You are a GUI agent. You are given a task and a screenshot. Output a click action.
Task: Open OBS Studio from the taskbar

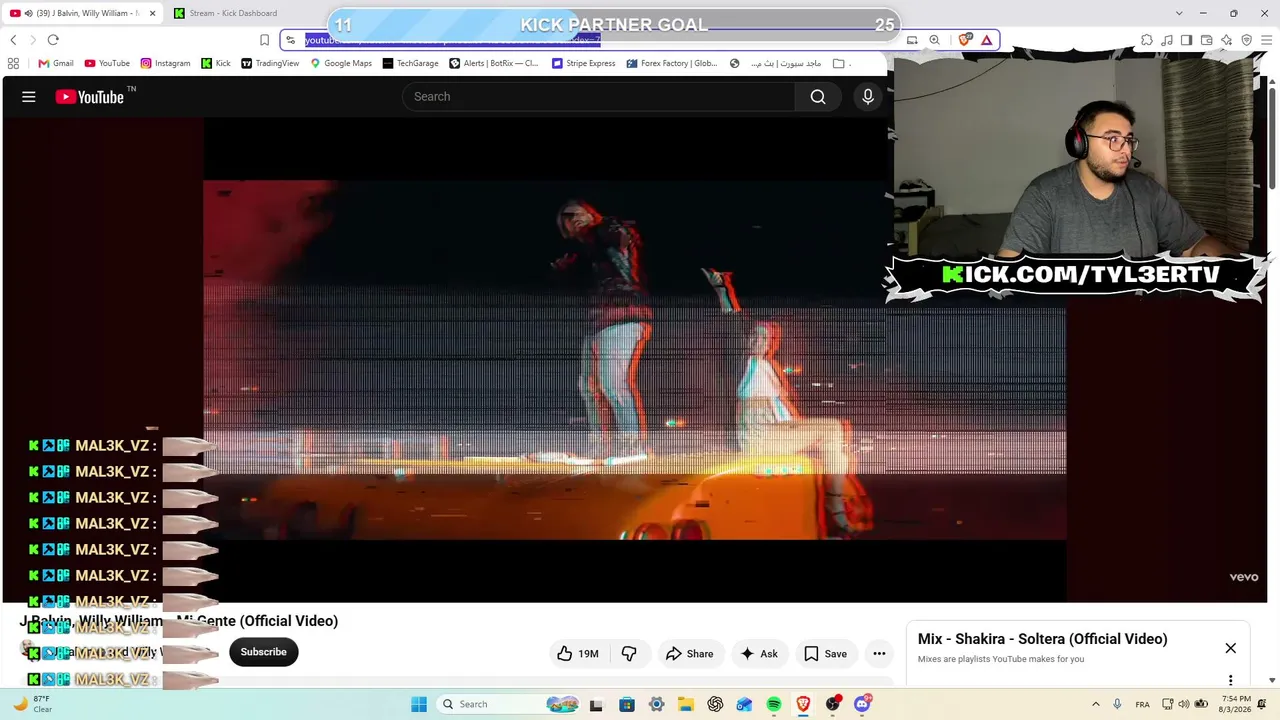[833, 704]
